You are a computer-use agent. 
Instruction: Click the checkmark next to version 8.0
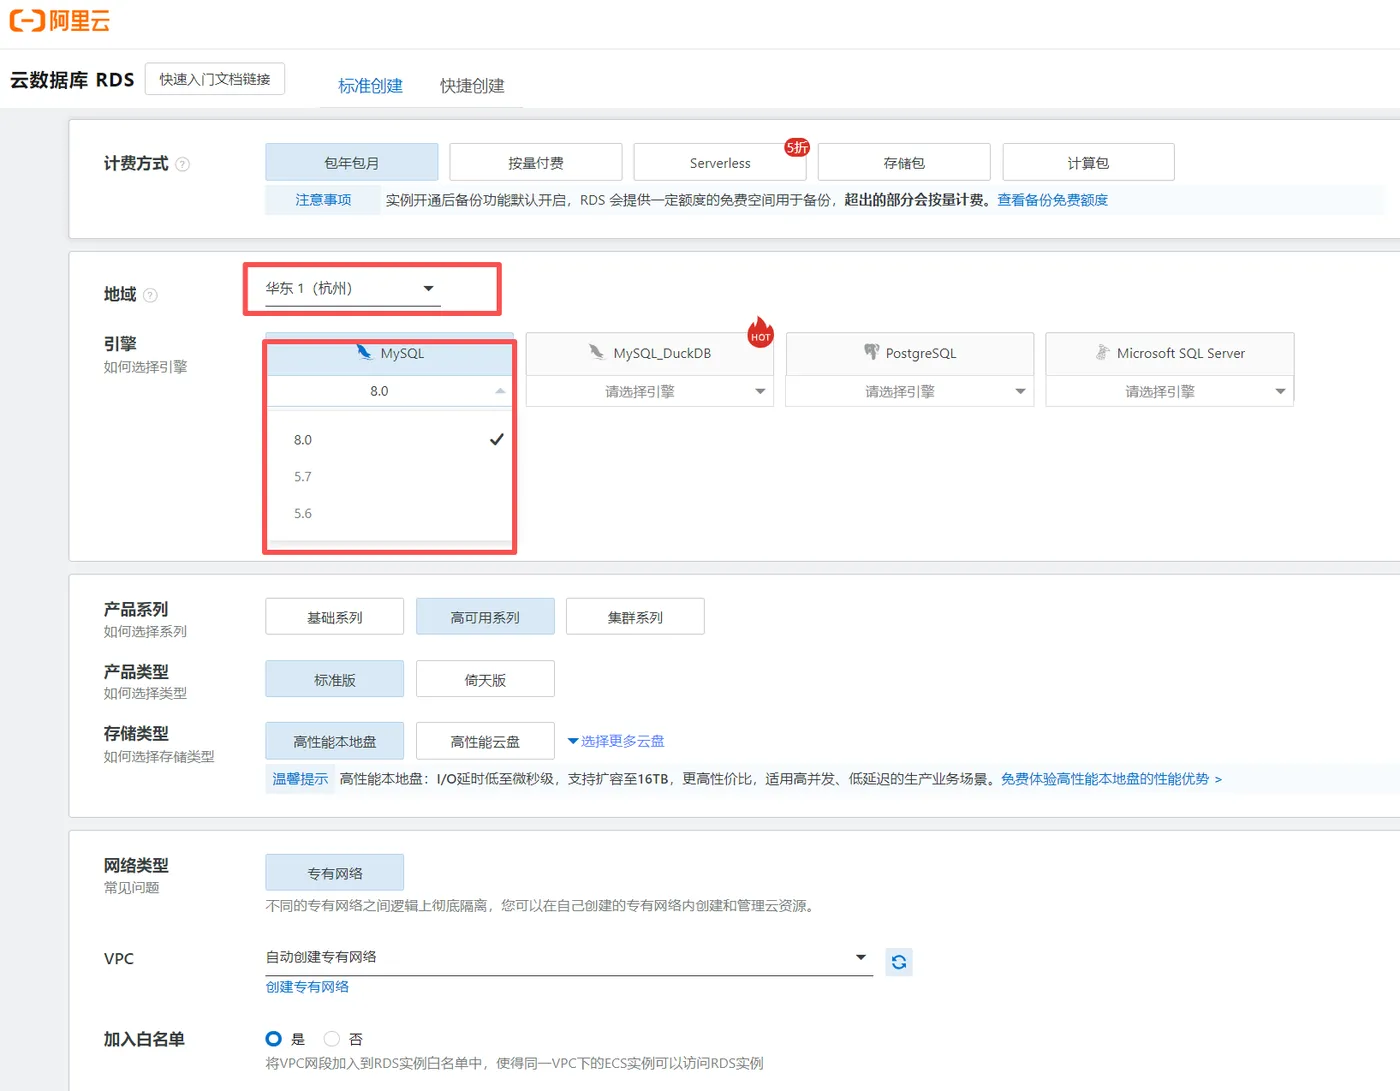click(x=496, y=439)
